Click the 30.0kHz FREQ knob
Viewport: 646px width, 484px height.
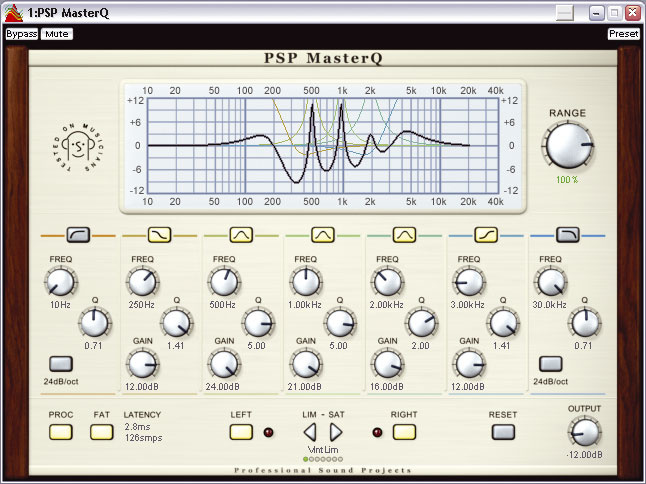[x=550, y=282]
